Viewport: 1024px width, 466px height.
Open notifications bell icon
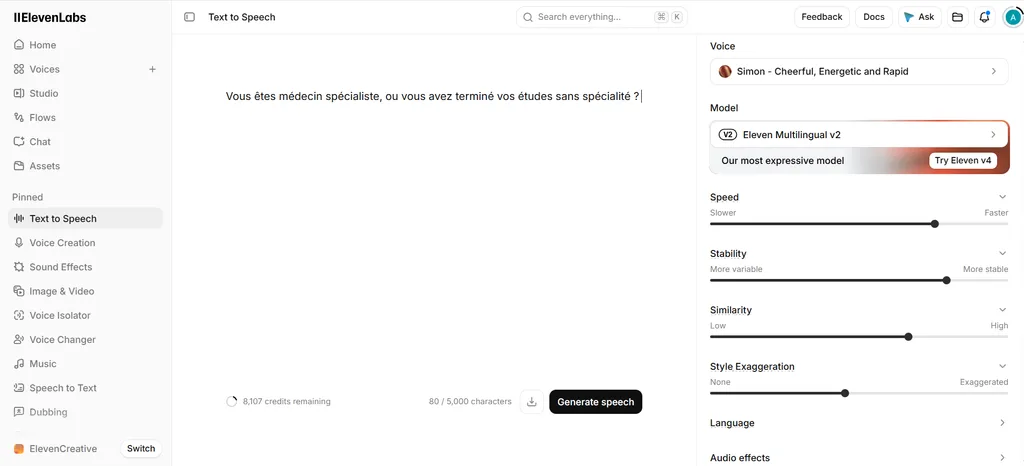pos(984,17)
